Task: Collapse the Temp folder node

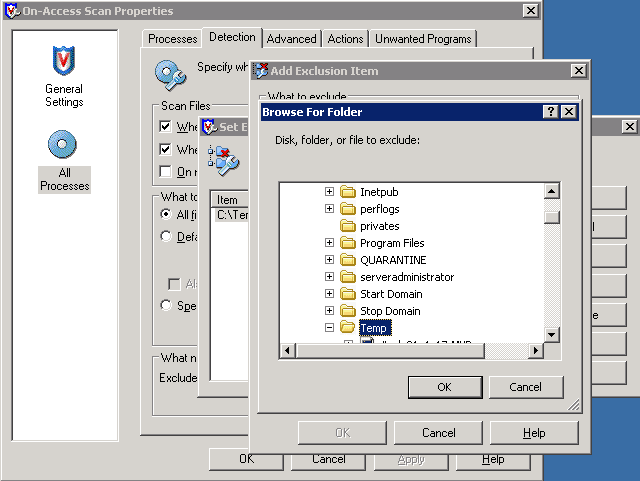Action: 329,327
